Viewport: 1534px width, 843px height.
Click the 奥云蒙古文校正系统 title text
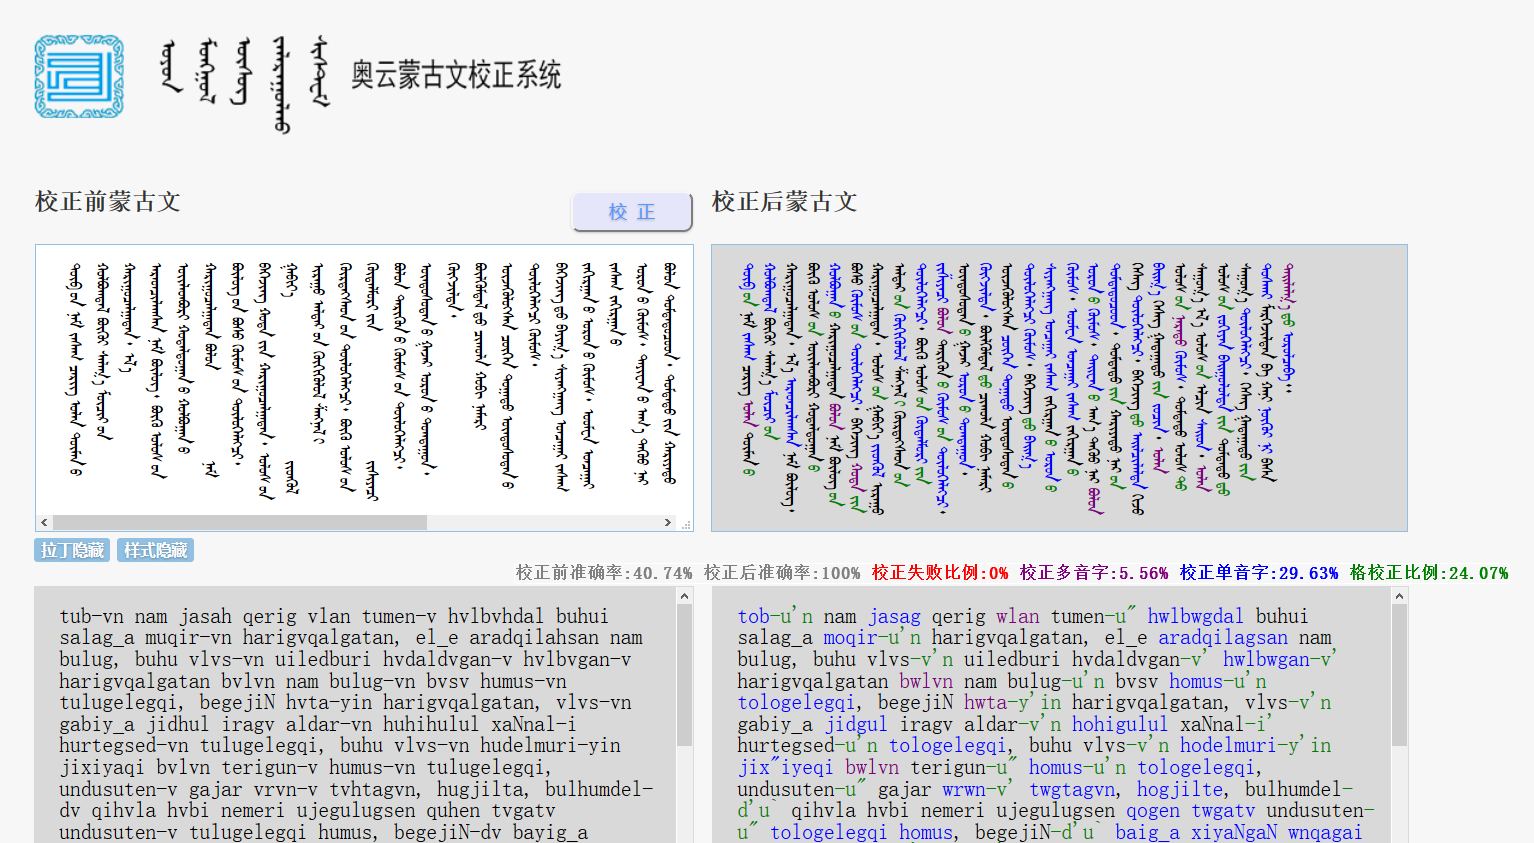[x=455, y=75]
